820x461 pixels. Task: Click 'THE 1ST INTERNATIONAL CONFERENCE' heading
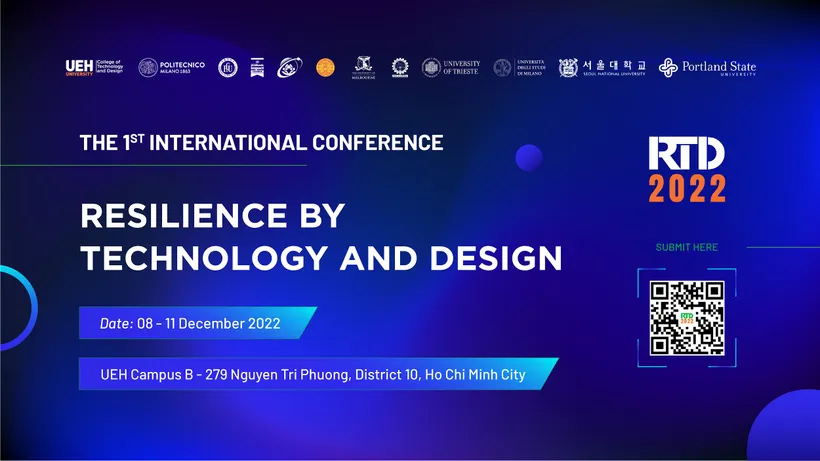pyautogui.click(x=261, y=143)
